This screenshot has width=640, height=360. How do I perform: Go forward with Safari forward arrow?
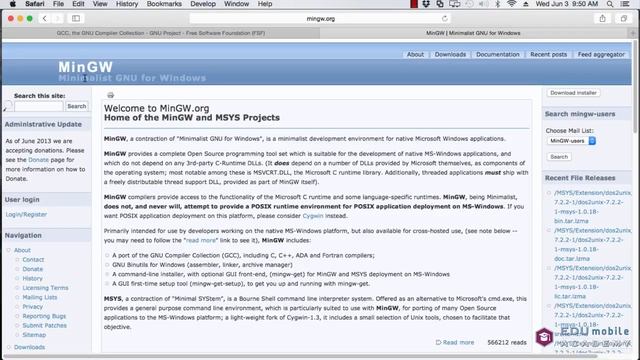point(57,18)
